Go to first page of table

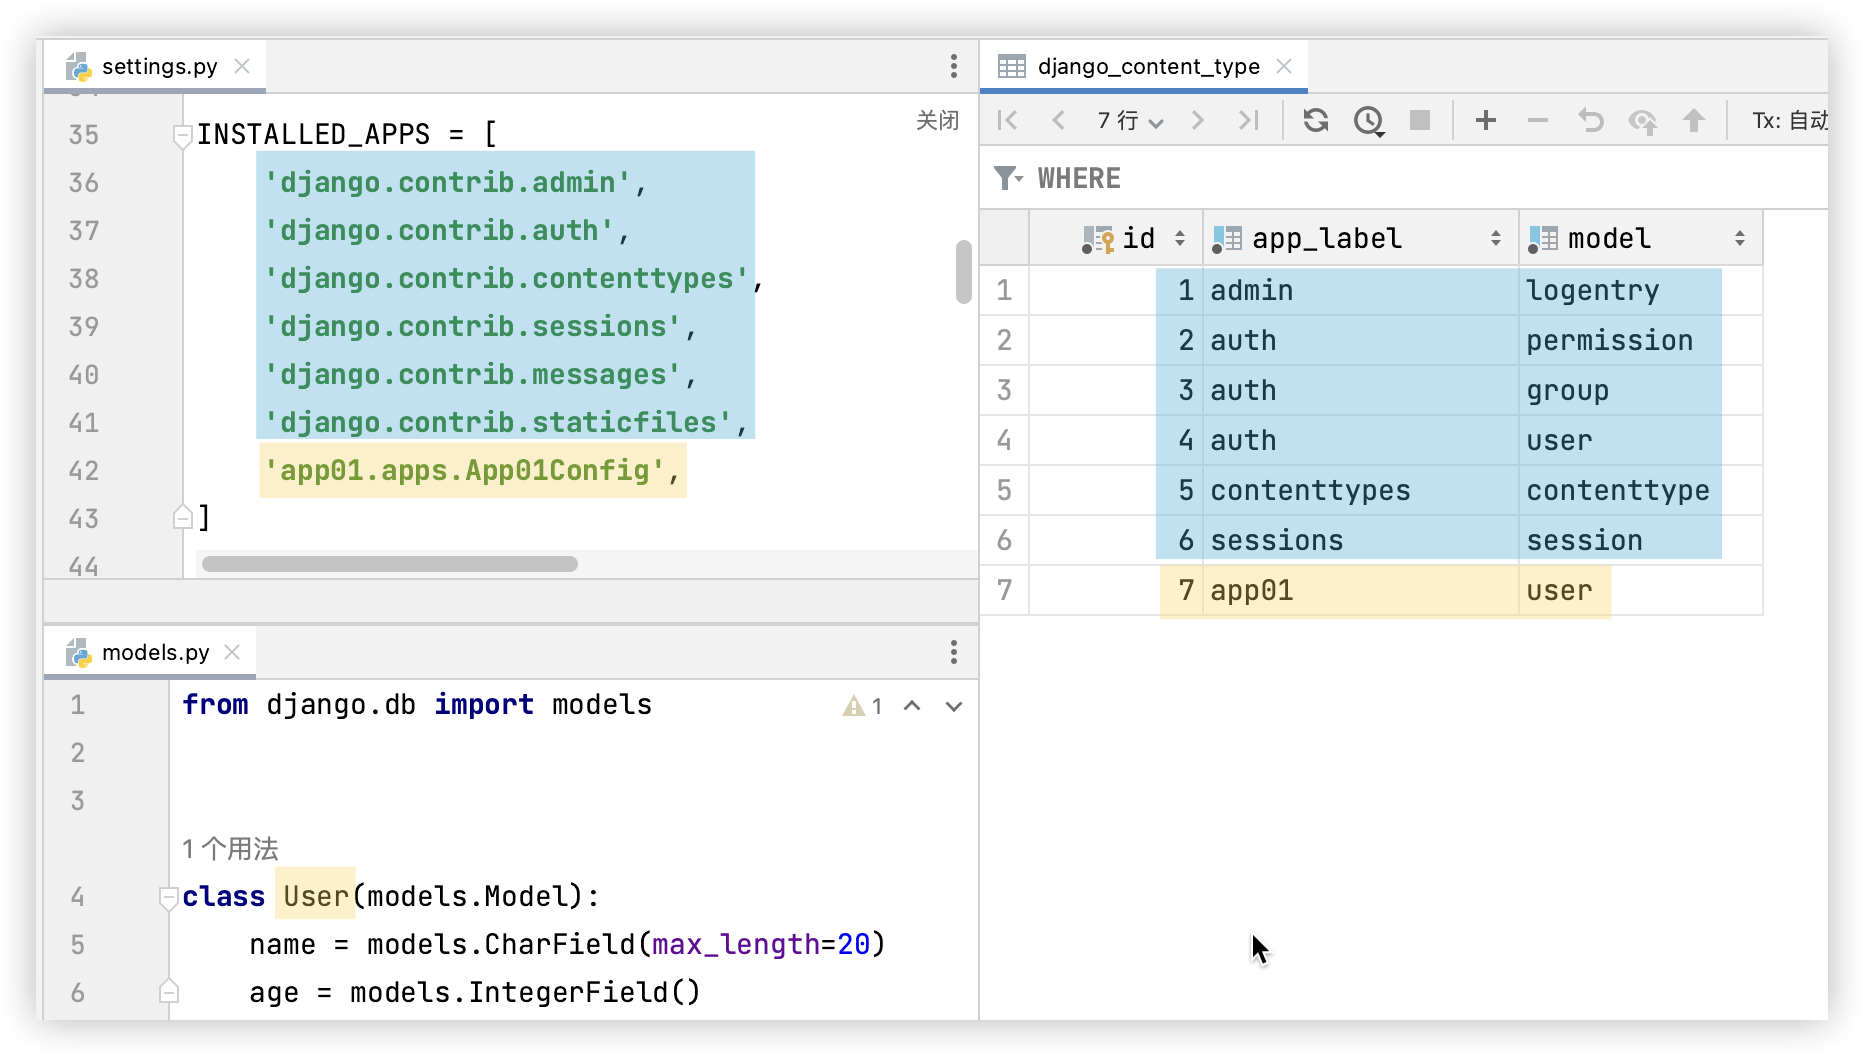[1007, 121]
